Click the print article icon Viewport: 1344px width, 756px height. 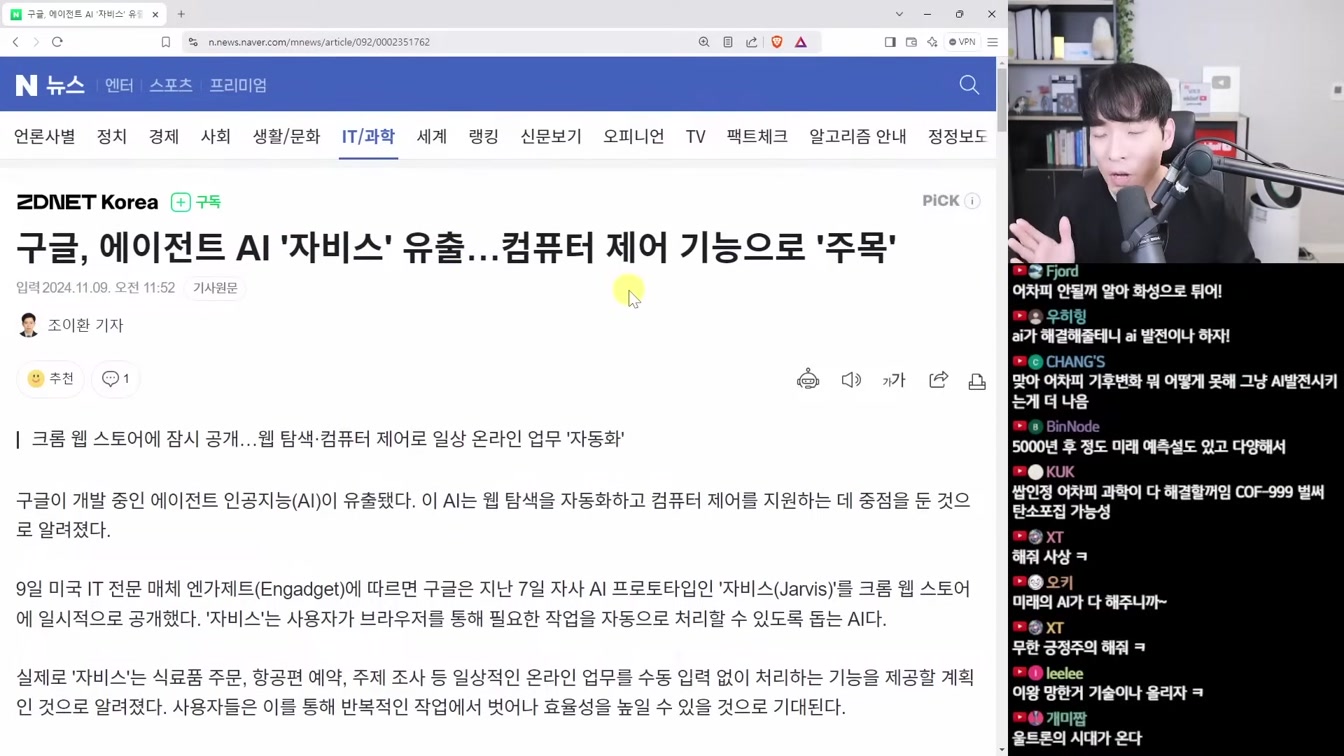[x=977, y=380]
